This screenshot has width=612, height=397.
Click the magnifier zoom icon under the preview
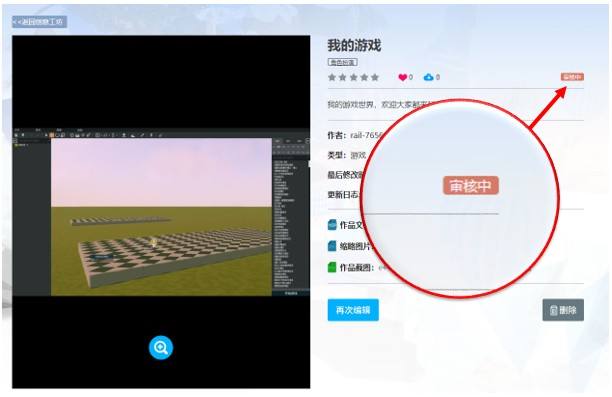pos(161,347)
